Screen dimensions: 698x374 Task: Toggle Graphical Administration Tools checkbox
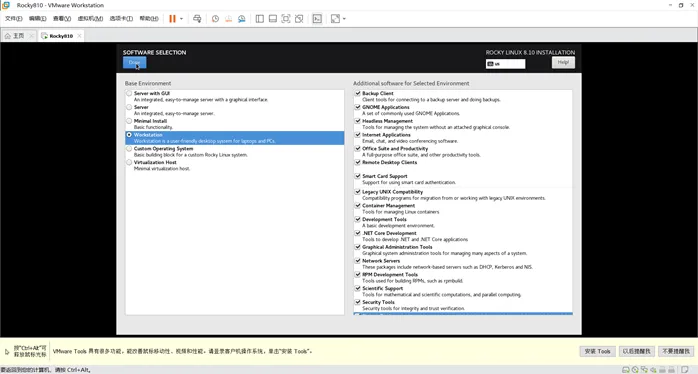[x=357, y=247]
